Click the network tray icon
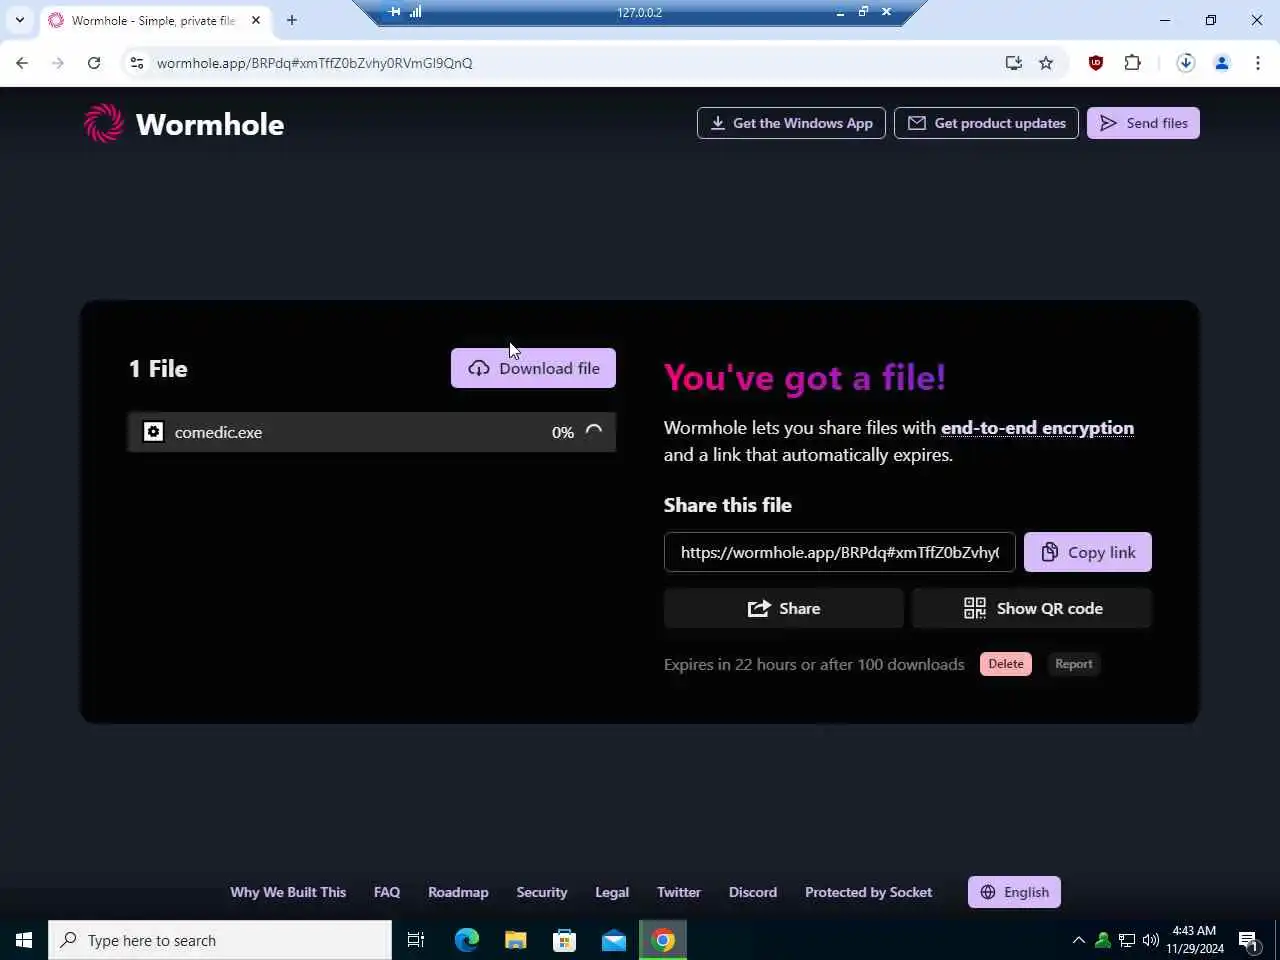 [x=1127, y=940]
